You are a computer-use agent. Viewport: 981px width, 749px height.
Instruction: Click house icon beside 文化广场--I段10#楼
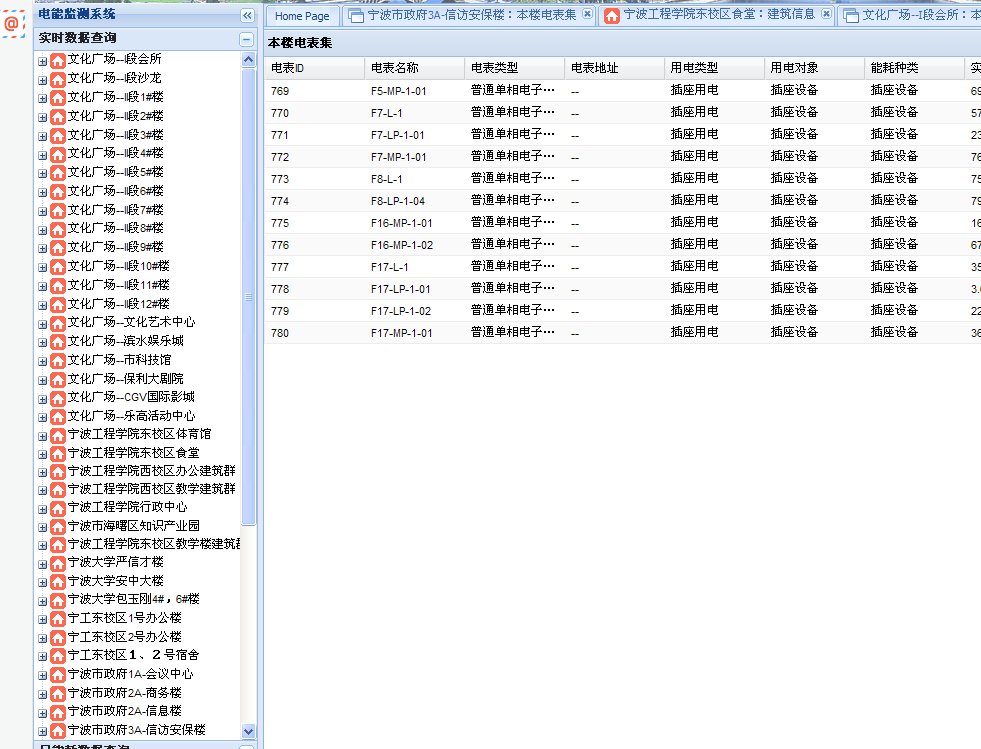[x=58, y=267]
